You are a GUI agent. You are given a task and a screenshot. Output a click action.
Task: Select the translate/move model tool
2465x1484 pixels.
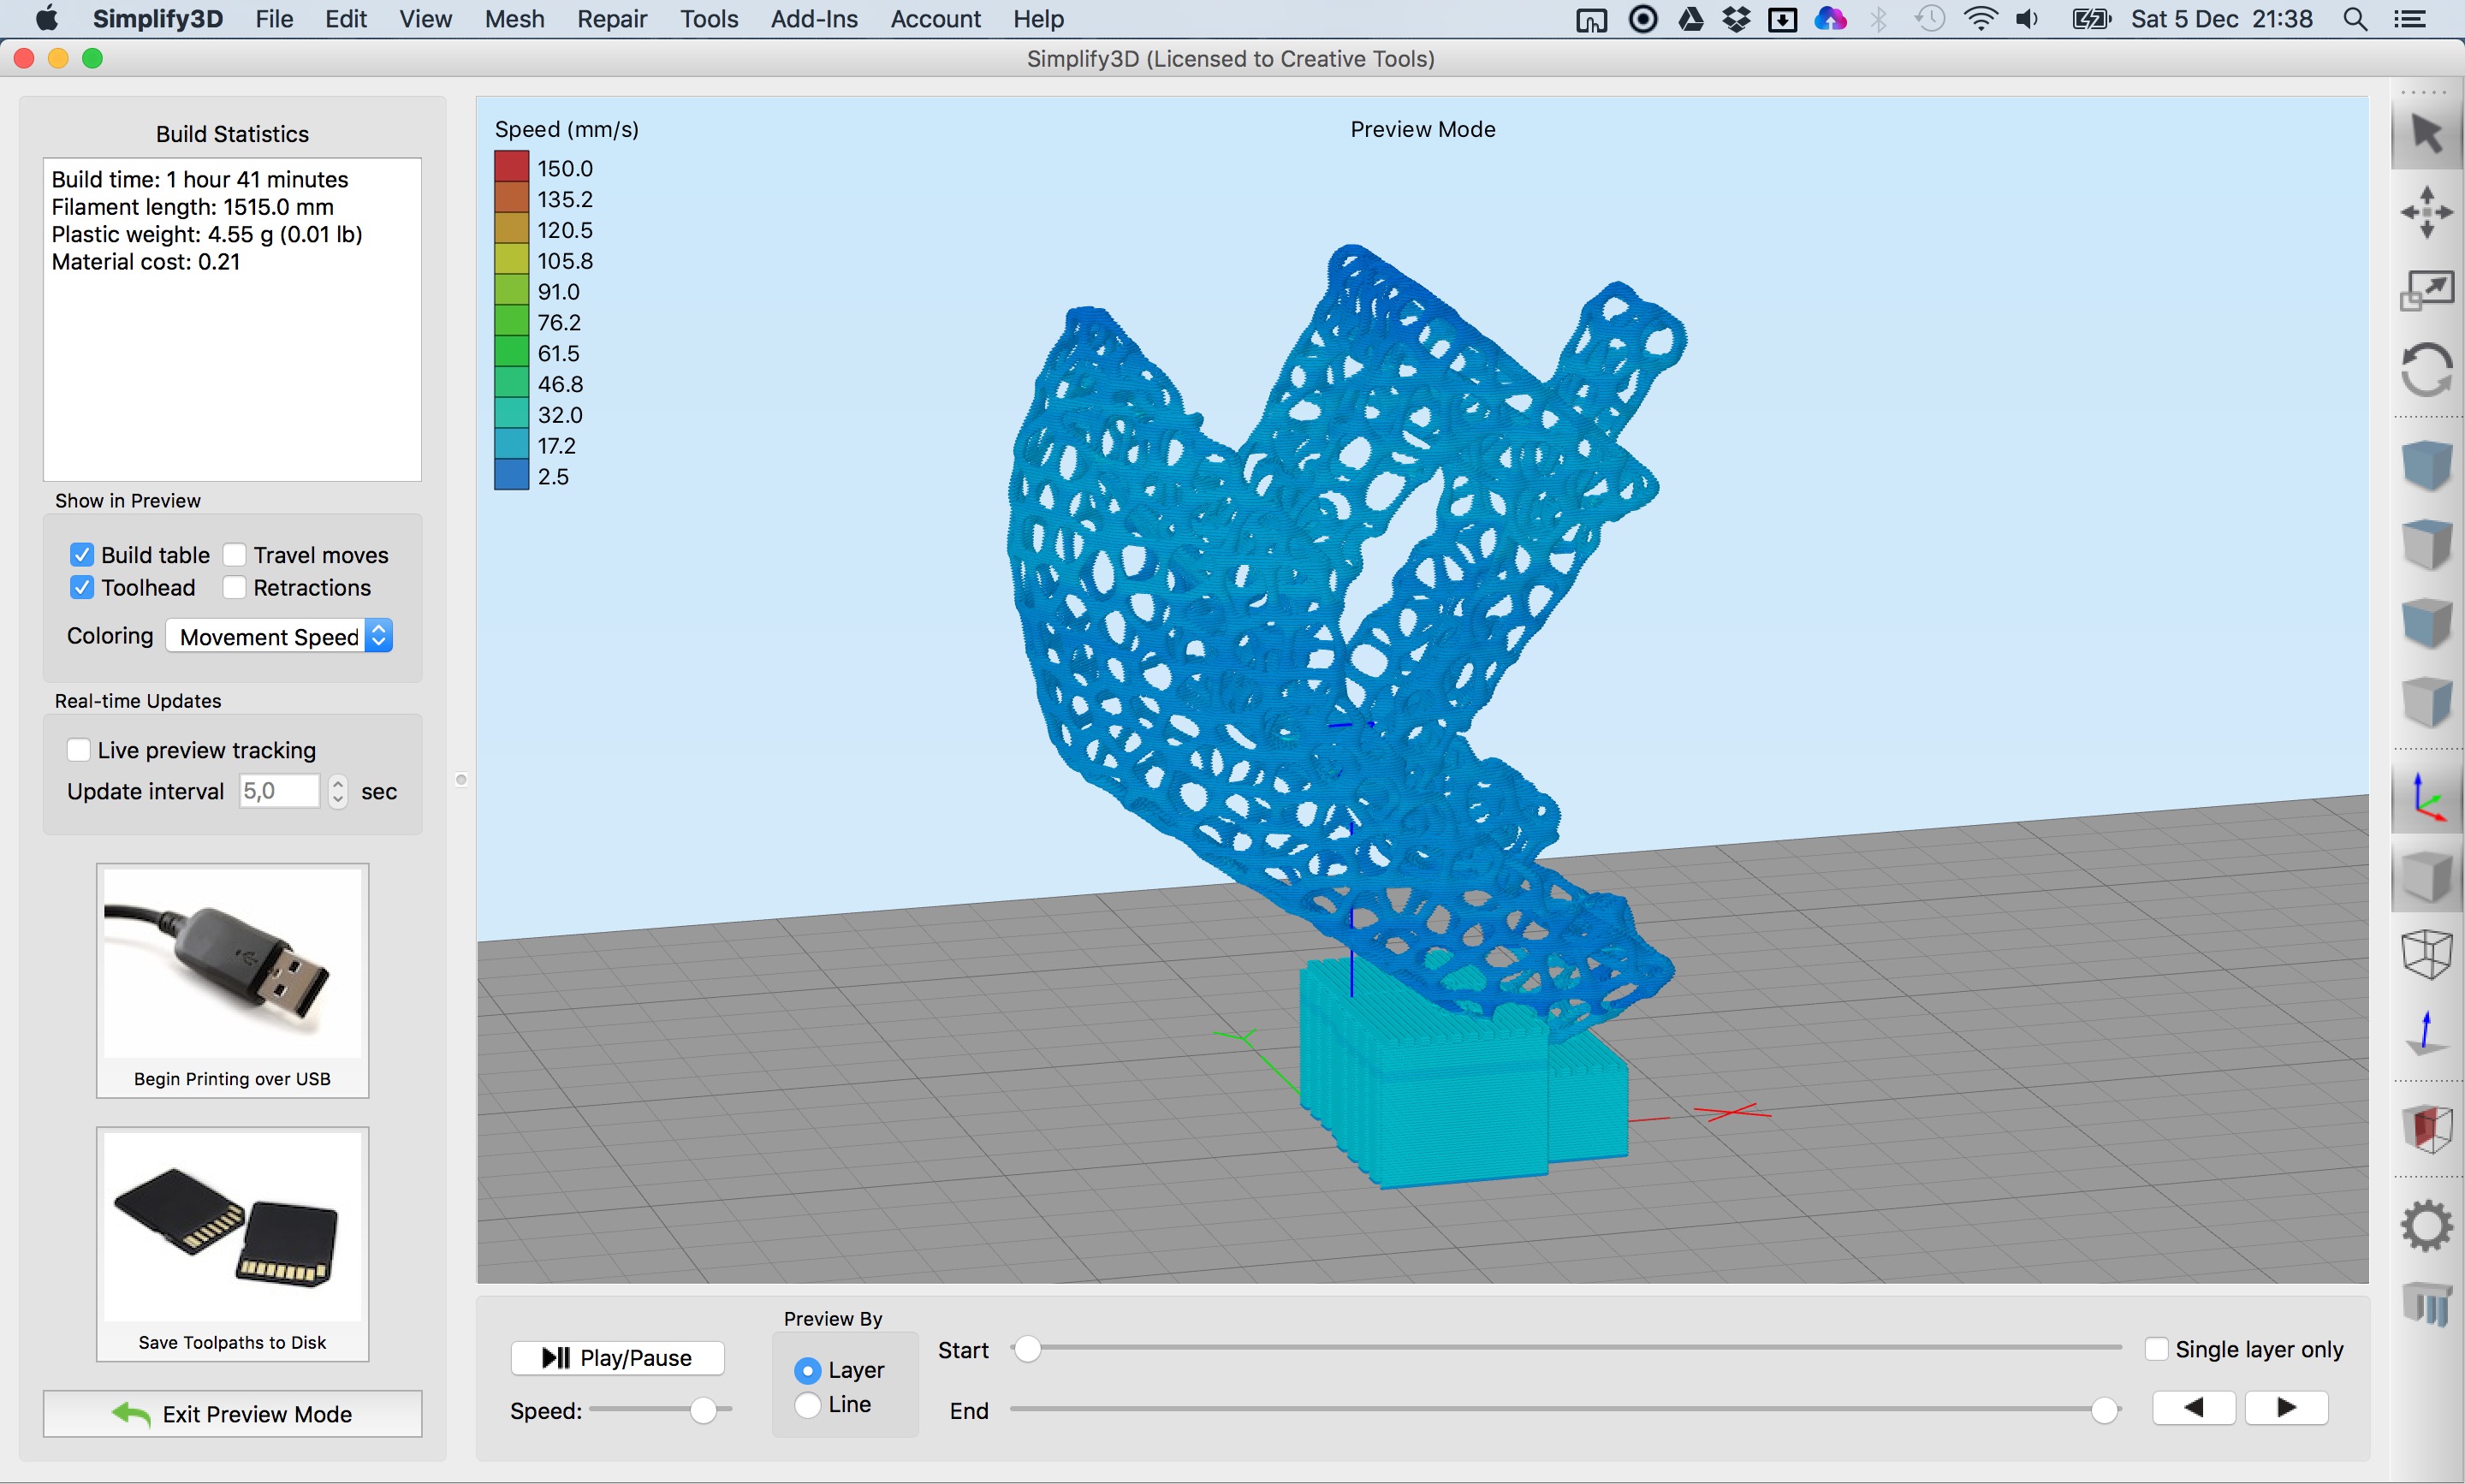pyautogui.click(x=2427, y=212)
